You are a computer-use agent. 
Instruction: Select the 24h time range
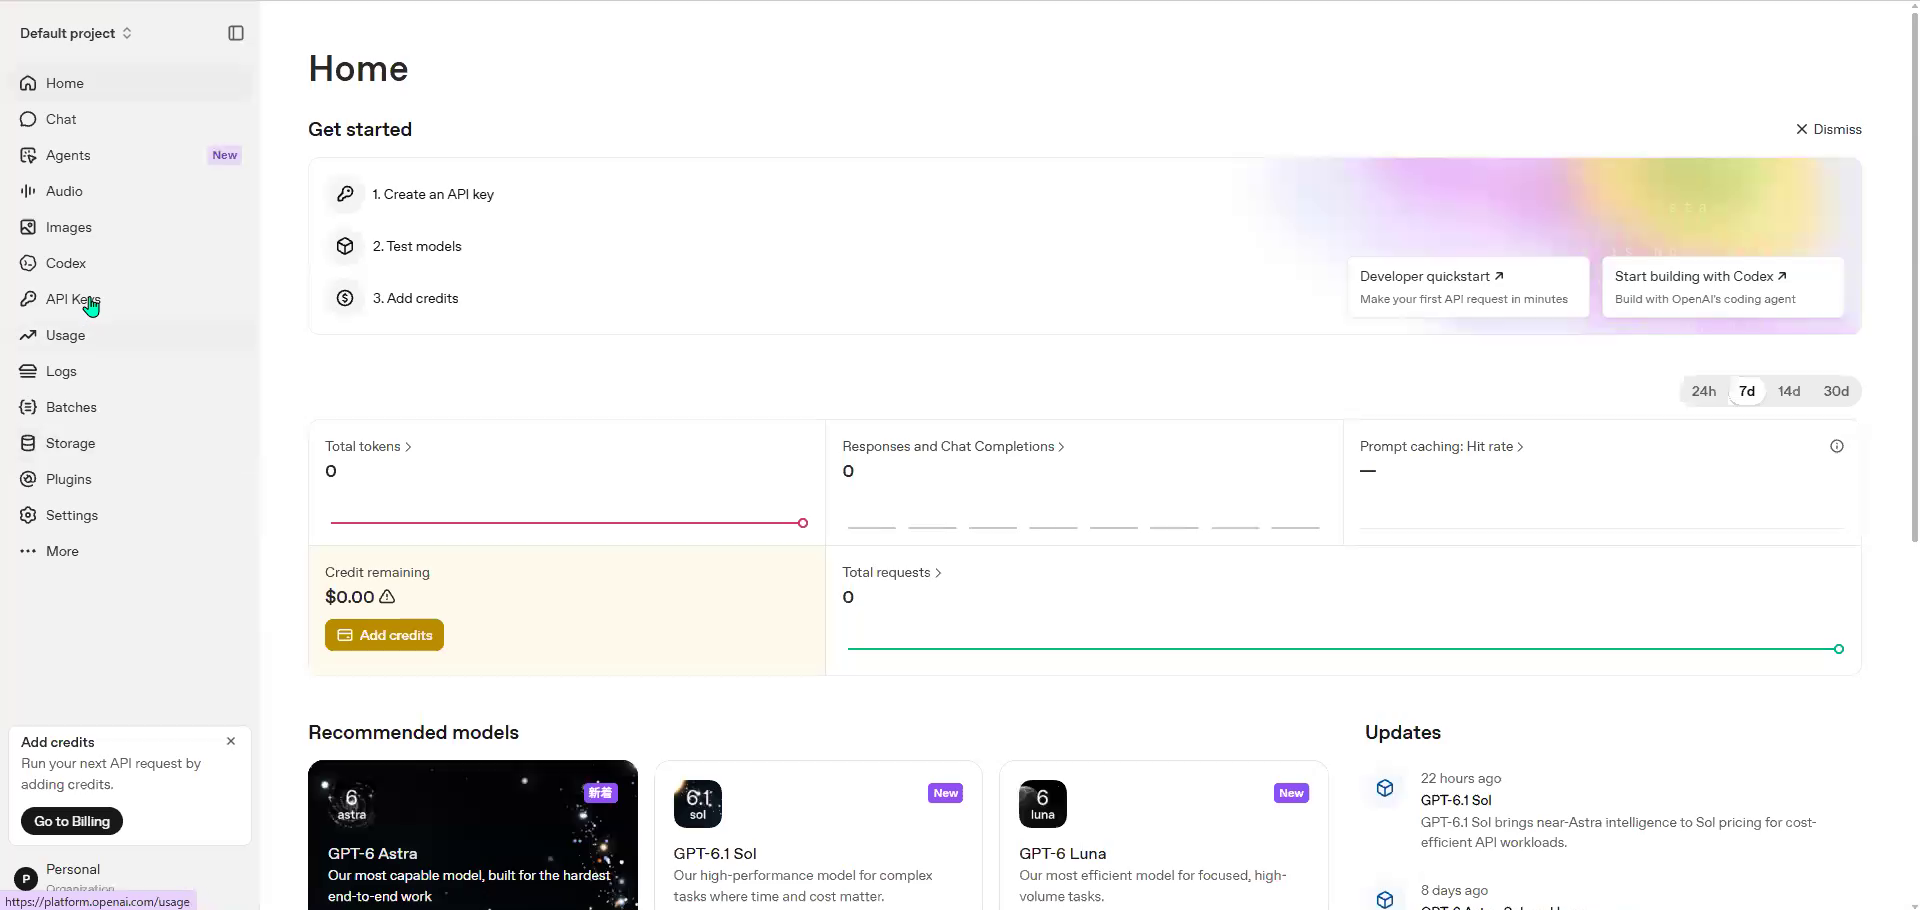coord(1704,391)
